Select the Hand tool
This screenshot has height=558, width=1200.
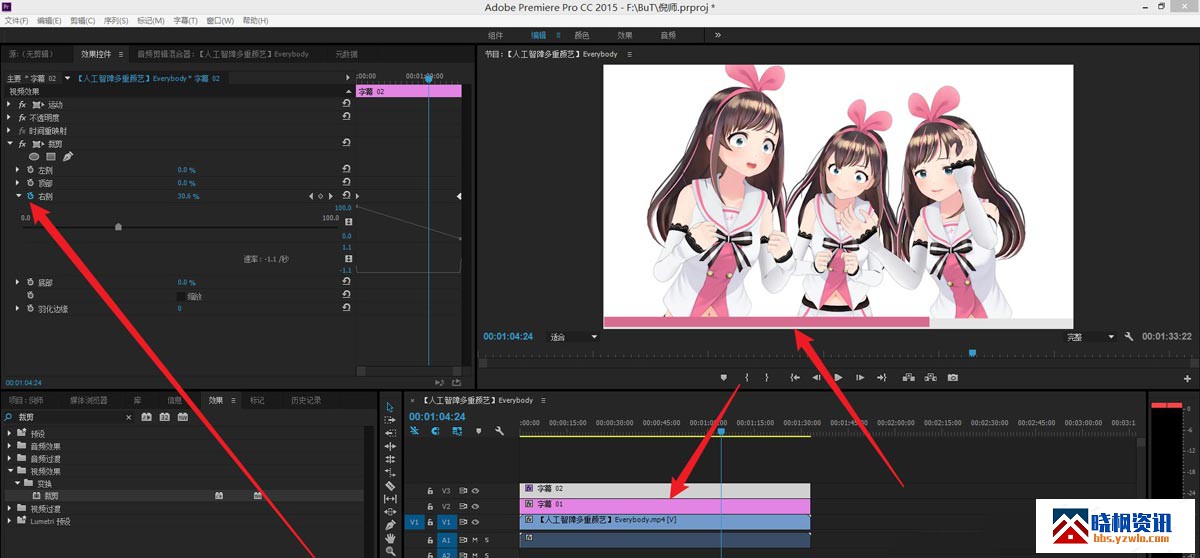[x=390, y=538]
